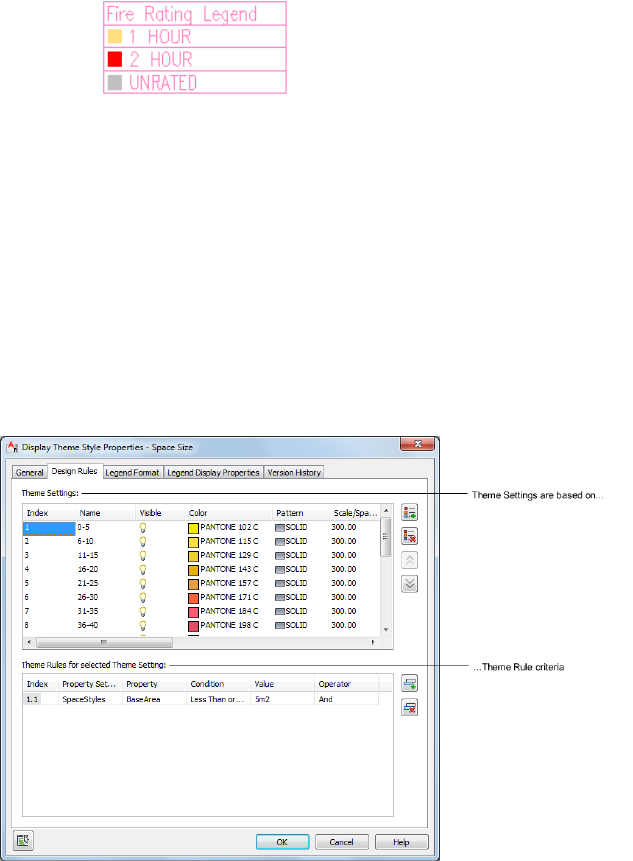Click SOLID pattern in row 26-30

[x=291, y=597]
